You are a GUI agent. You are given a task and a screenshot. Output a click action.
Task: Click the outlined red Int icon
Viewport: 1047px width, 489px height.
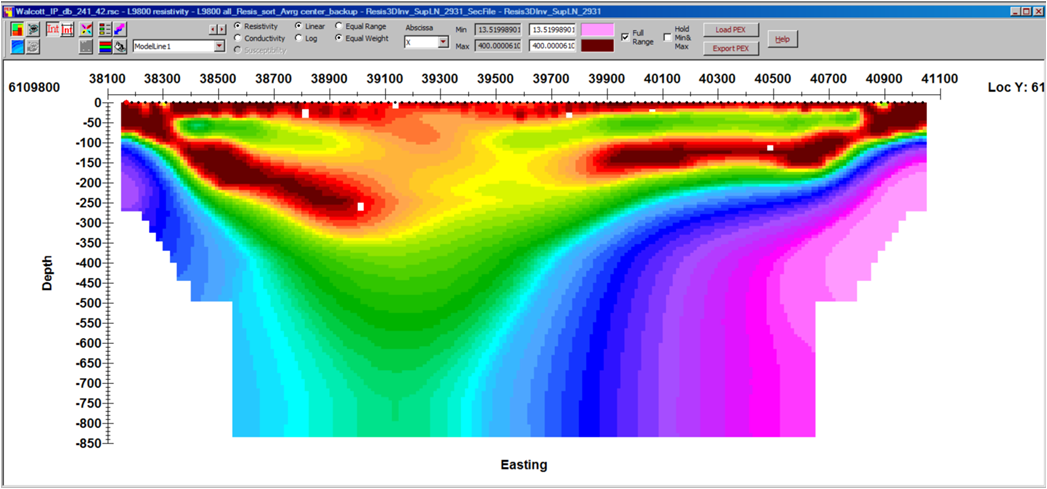click(x=52, y=29)
